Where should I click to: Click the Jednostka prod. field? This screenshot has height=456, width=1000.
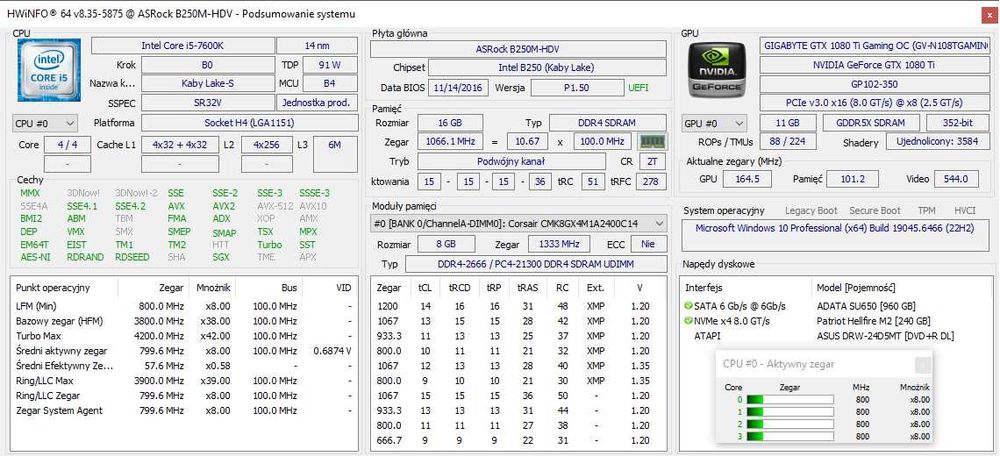(x=316, y=103)
